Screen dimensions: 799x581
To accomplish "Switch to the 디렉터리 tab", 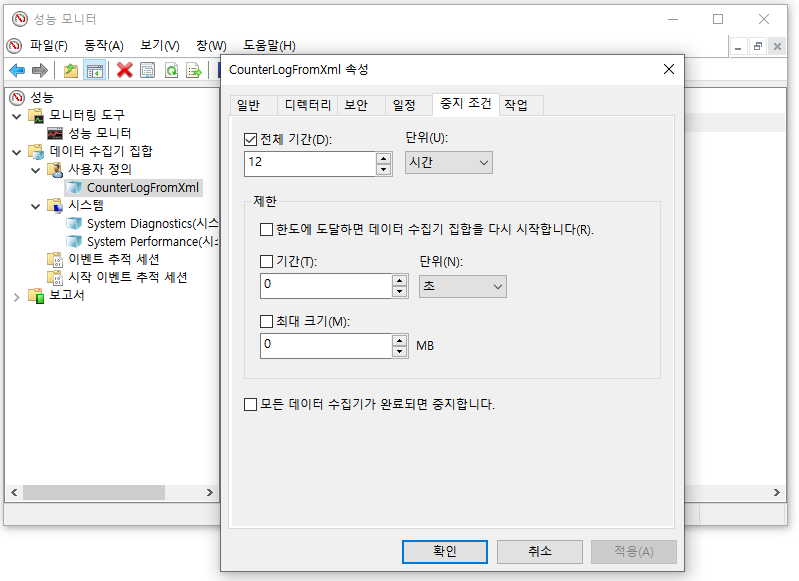I will 308,105.
